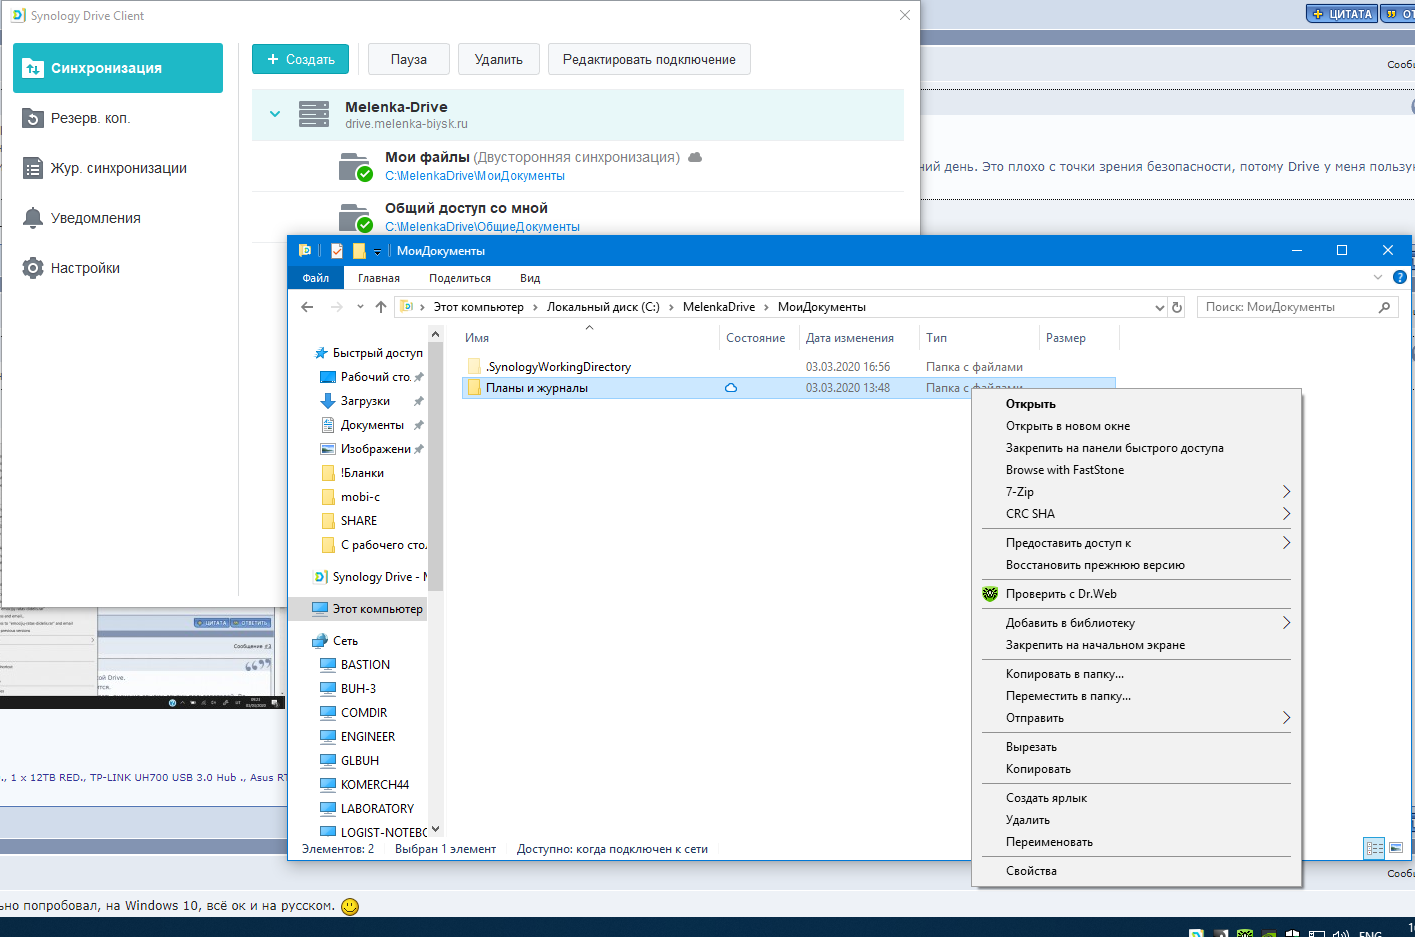Click Редактировать подключение button

(x=649, y=59)
